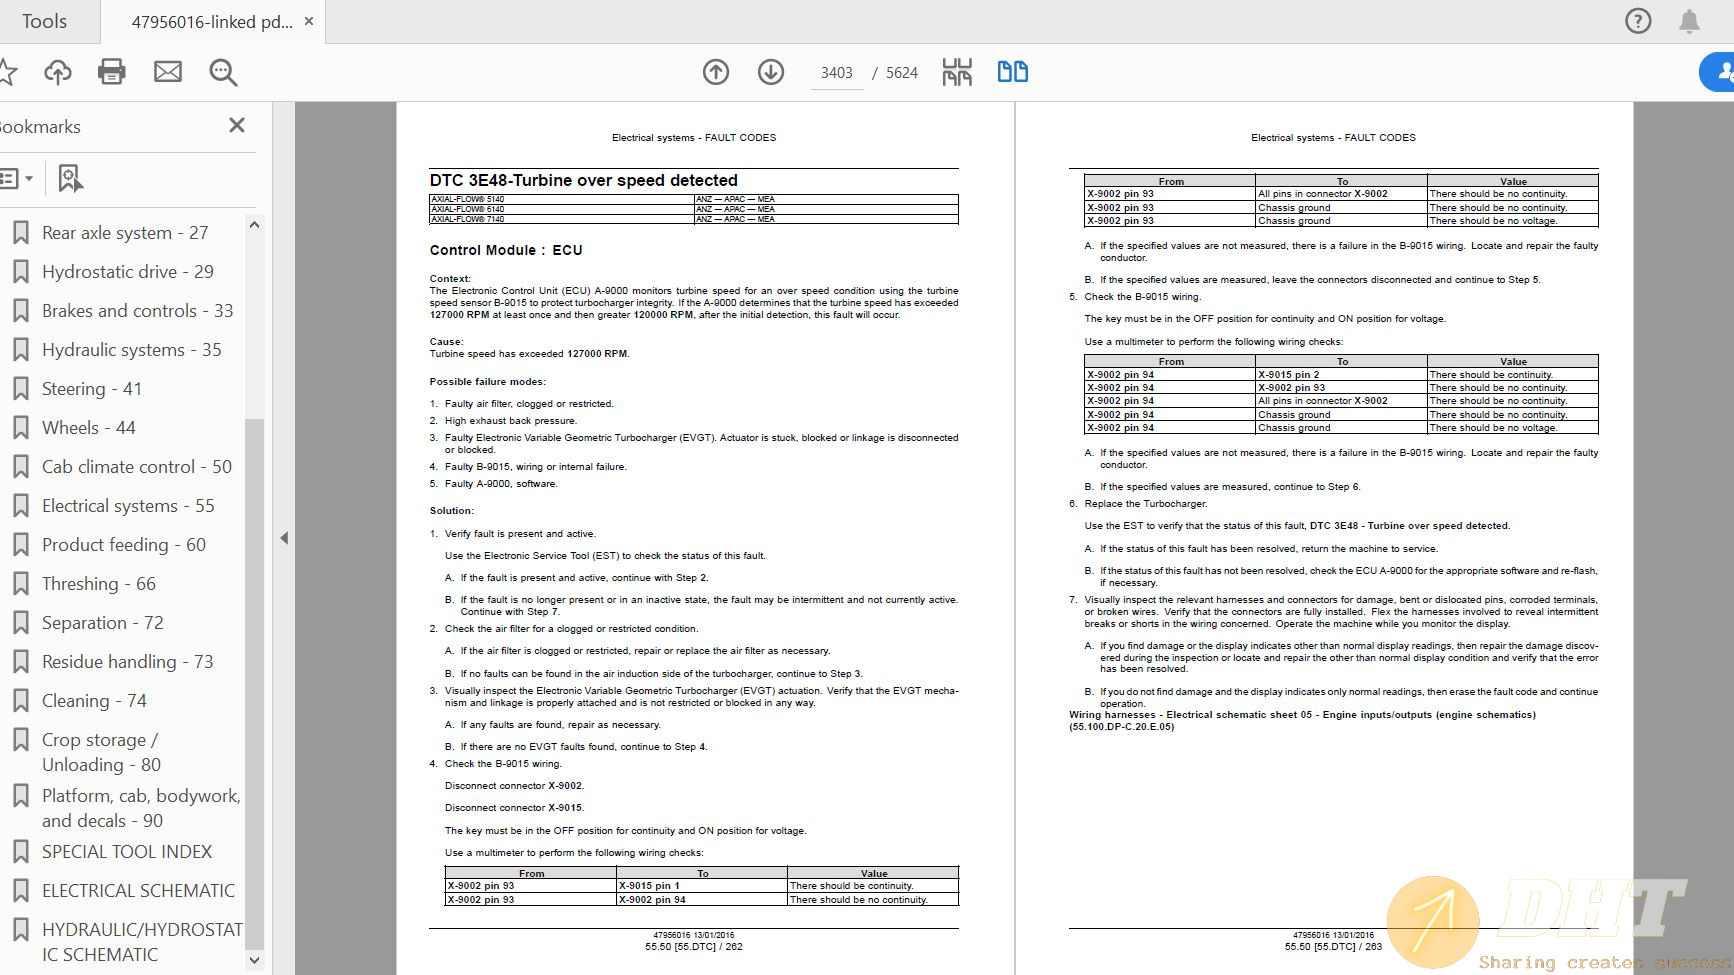This screenshot has height=975, width=1734.
Task: Click the fit page scrolling mode icon
Action: [957, 72]
